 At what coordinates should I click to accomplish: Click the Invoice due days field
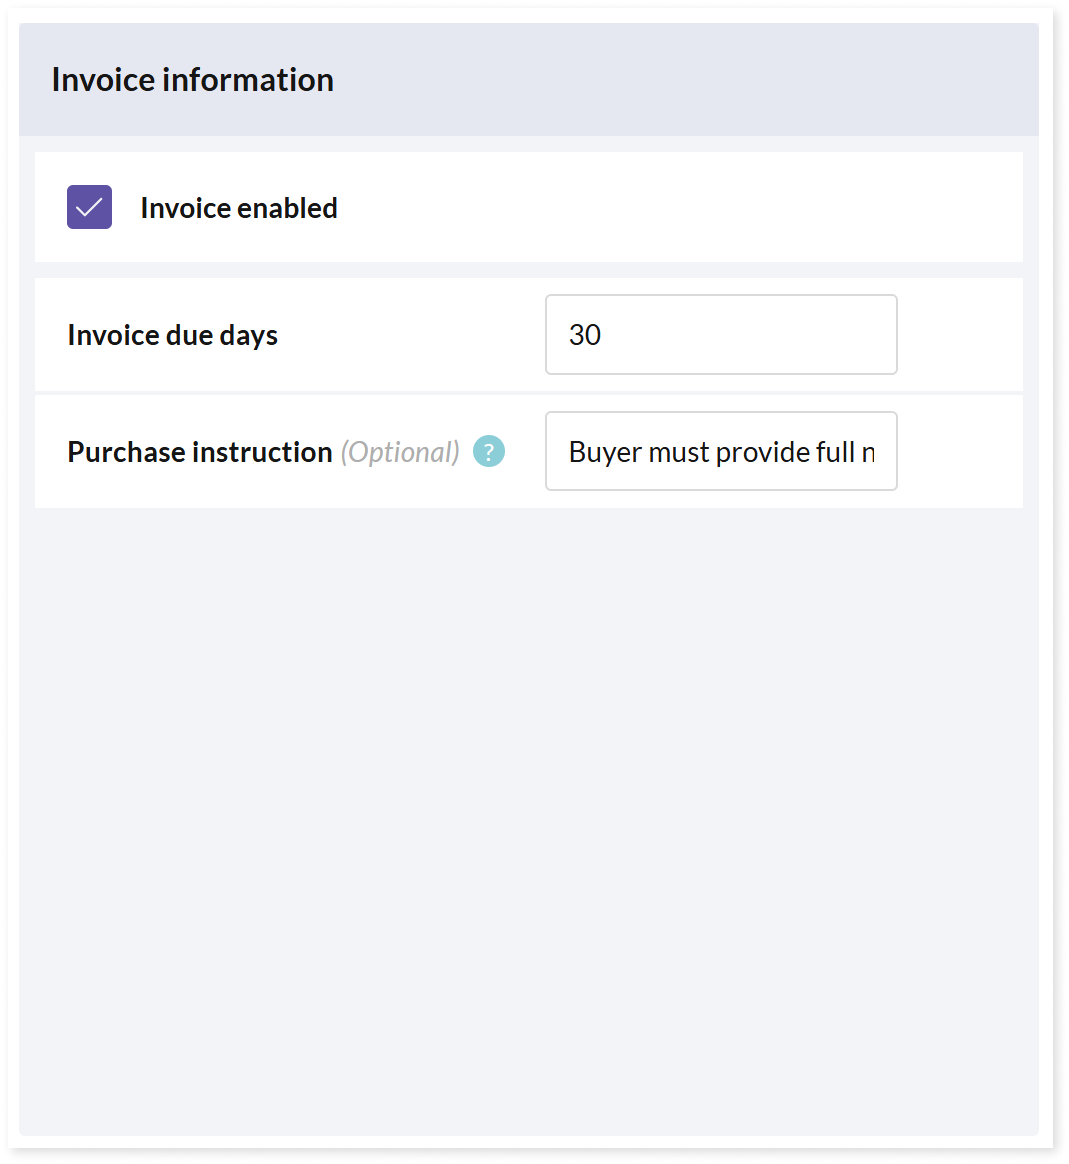[x=721, y=335]
